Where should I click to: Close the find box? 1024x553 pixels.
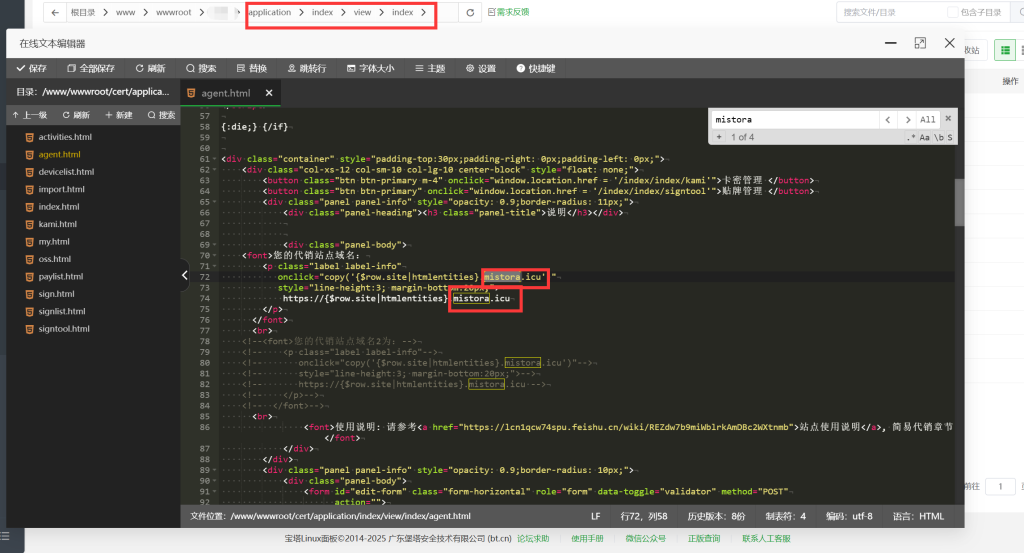pyautogui.click(x=948, y=118)
